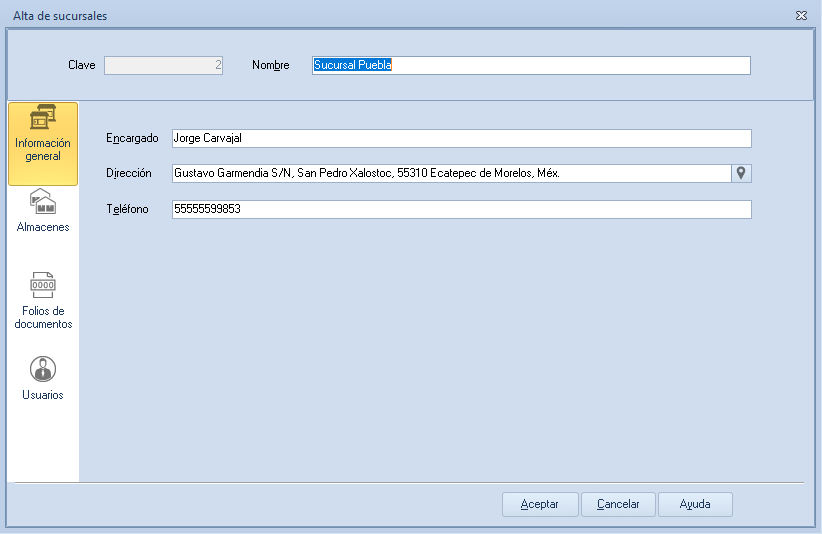822x534 pixels.
Task: Select the Teléfono input field
Action: pos(461,209)
